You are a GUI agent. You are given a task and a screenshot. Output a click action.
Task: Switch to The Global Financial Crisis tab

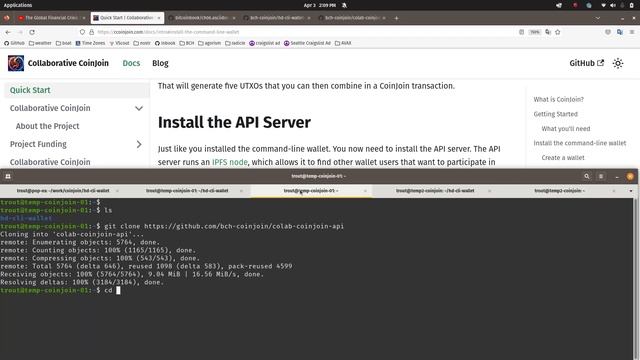[x=51, y=18]
